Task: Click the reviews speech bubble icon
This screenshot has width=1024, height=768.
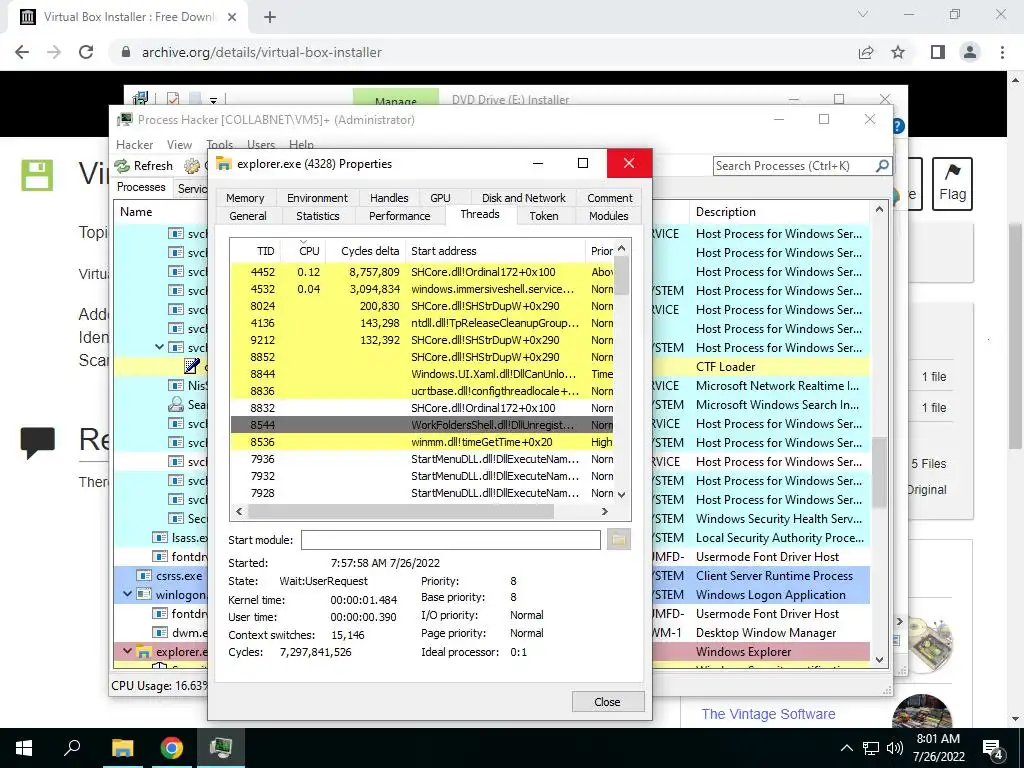Action: tap(37, 443)
